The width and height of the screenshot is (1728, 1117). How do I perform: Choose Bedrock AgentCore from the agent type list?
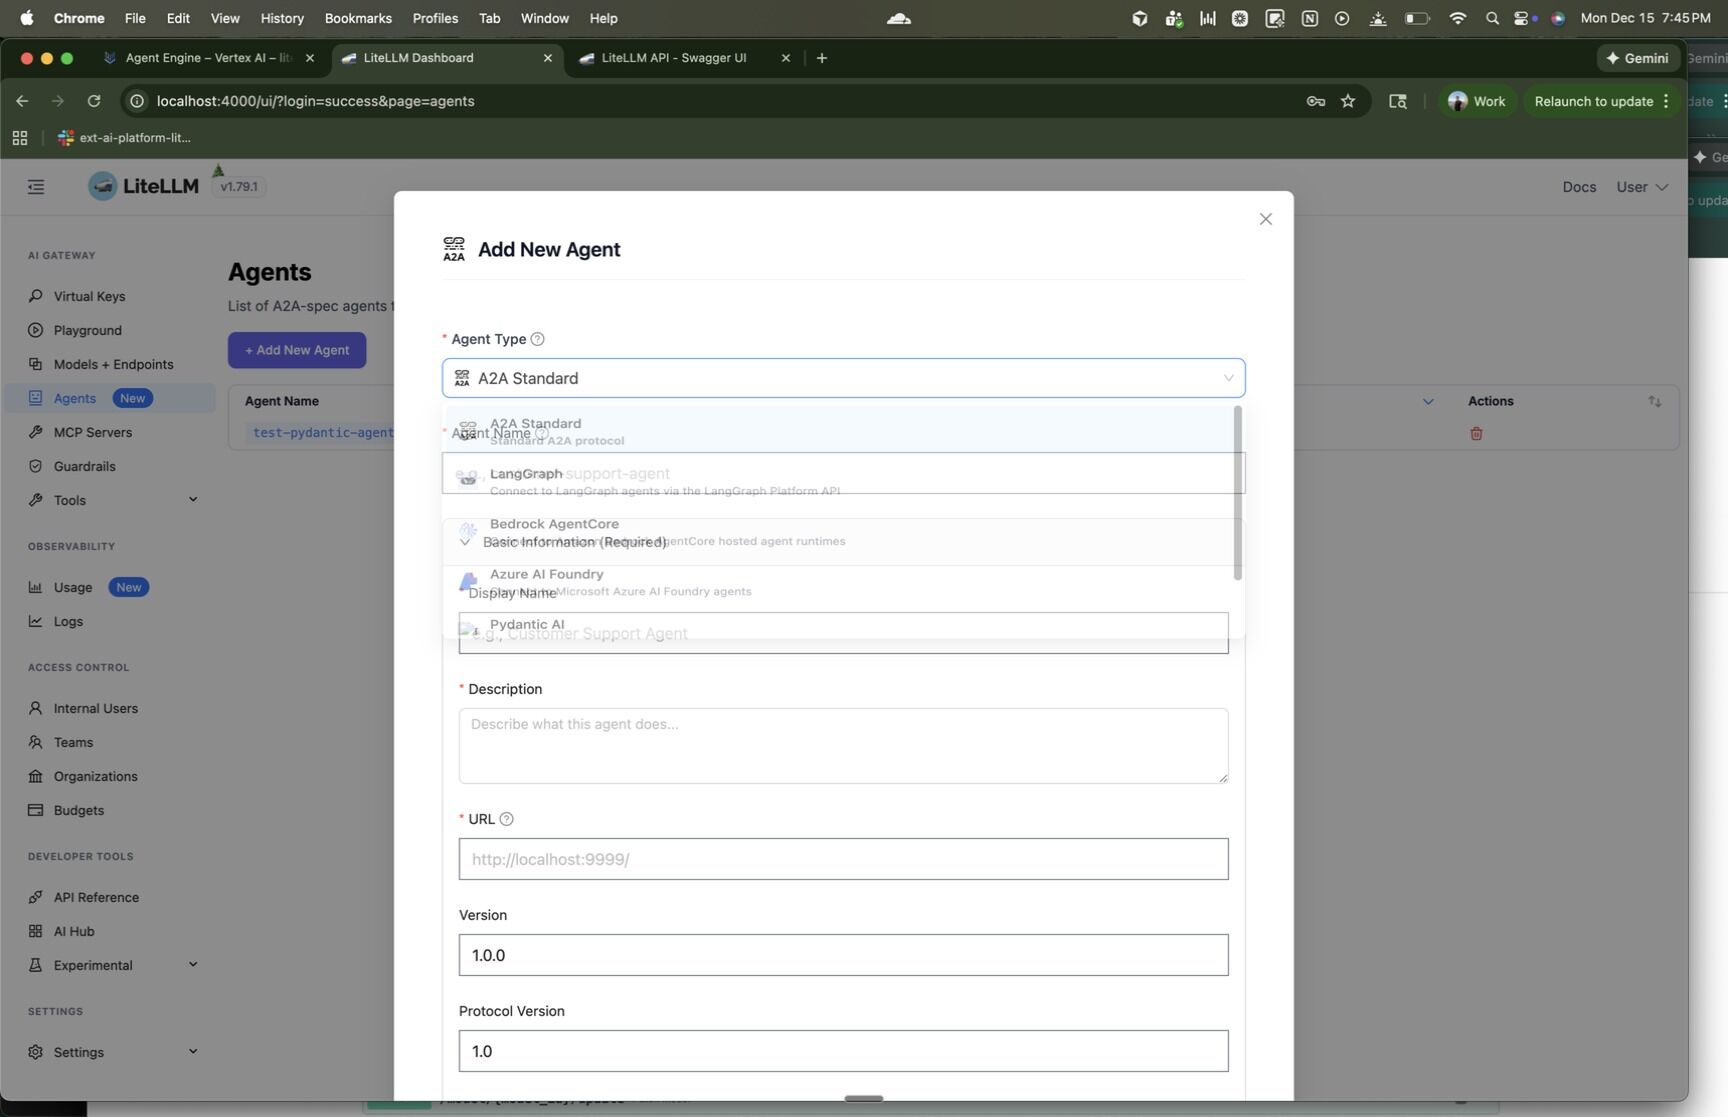point(838,531)
